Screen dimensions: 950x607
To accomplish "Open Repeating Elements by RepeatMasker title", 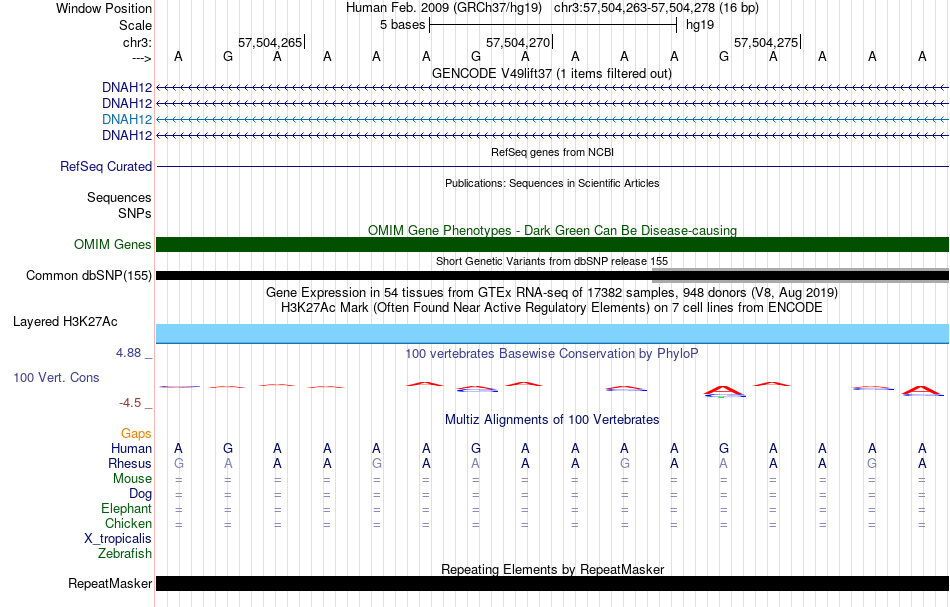I will (552, 569).
